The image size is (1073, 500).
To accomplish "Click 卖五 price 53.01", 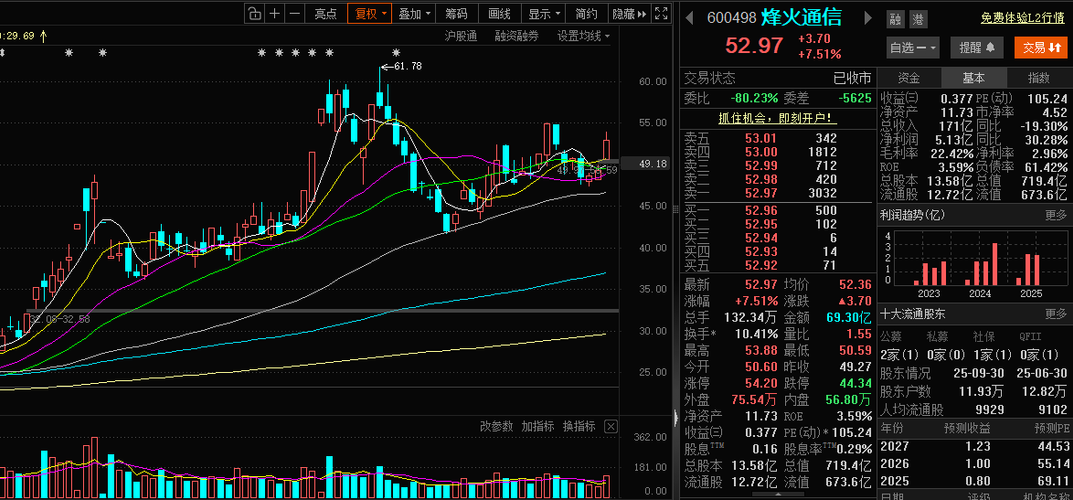I will [762, 138].
